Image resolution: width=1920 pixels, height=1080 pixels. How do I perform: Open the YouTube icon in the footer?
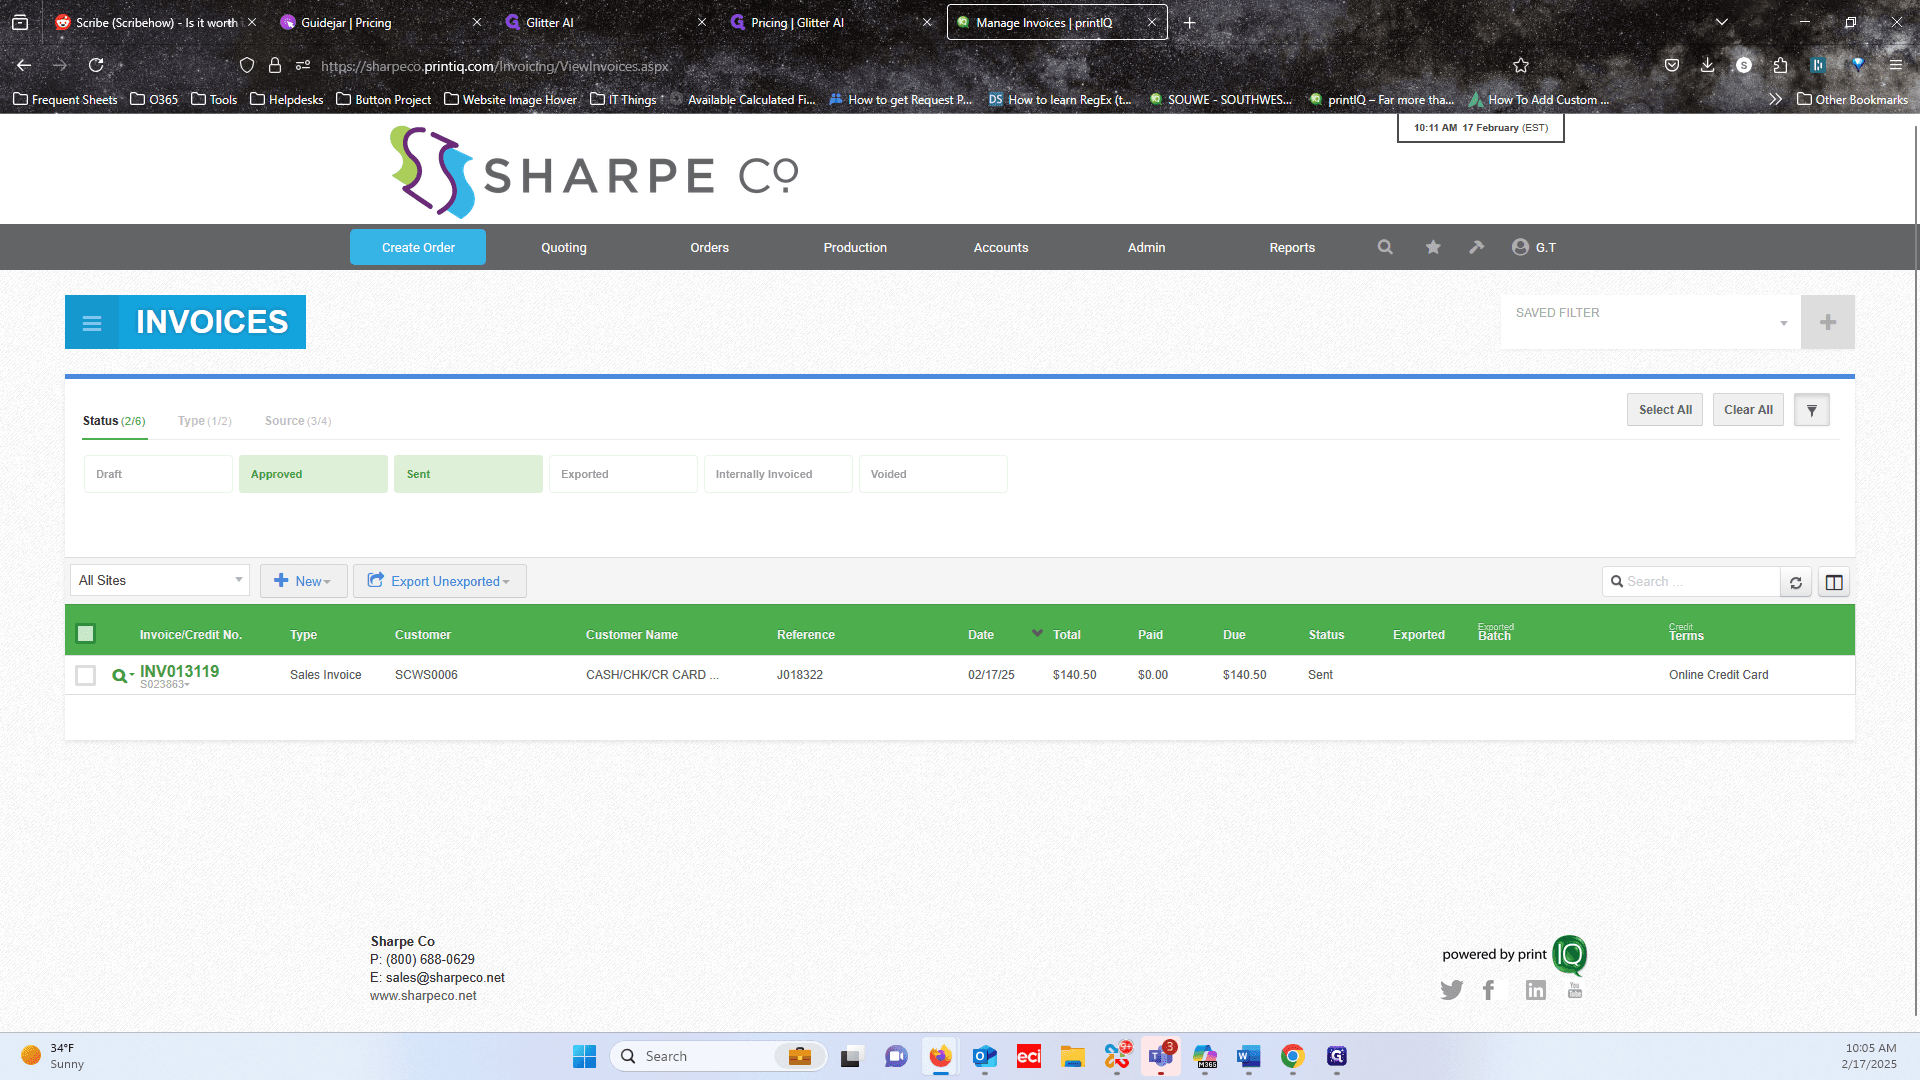[1575, 990]
